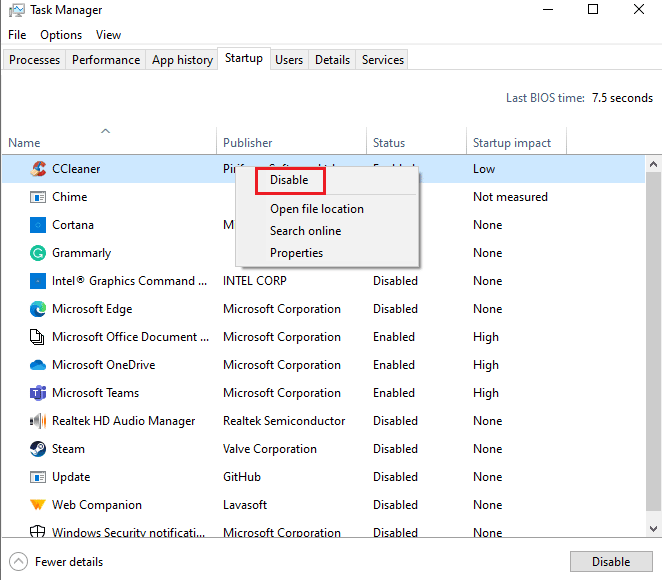Click Realtek Semiconductor publisher cell
Image resolution: width=662 pixels, height=580 pixels.
point(284,421)
